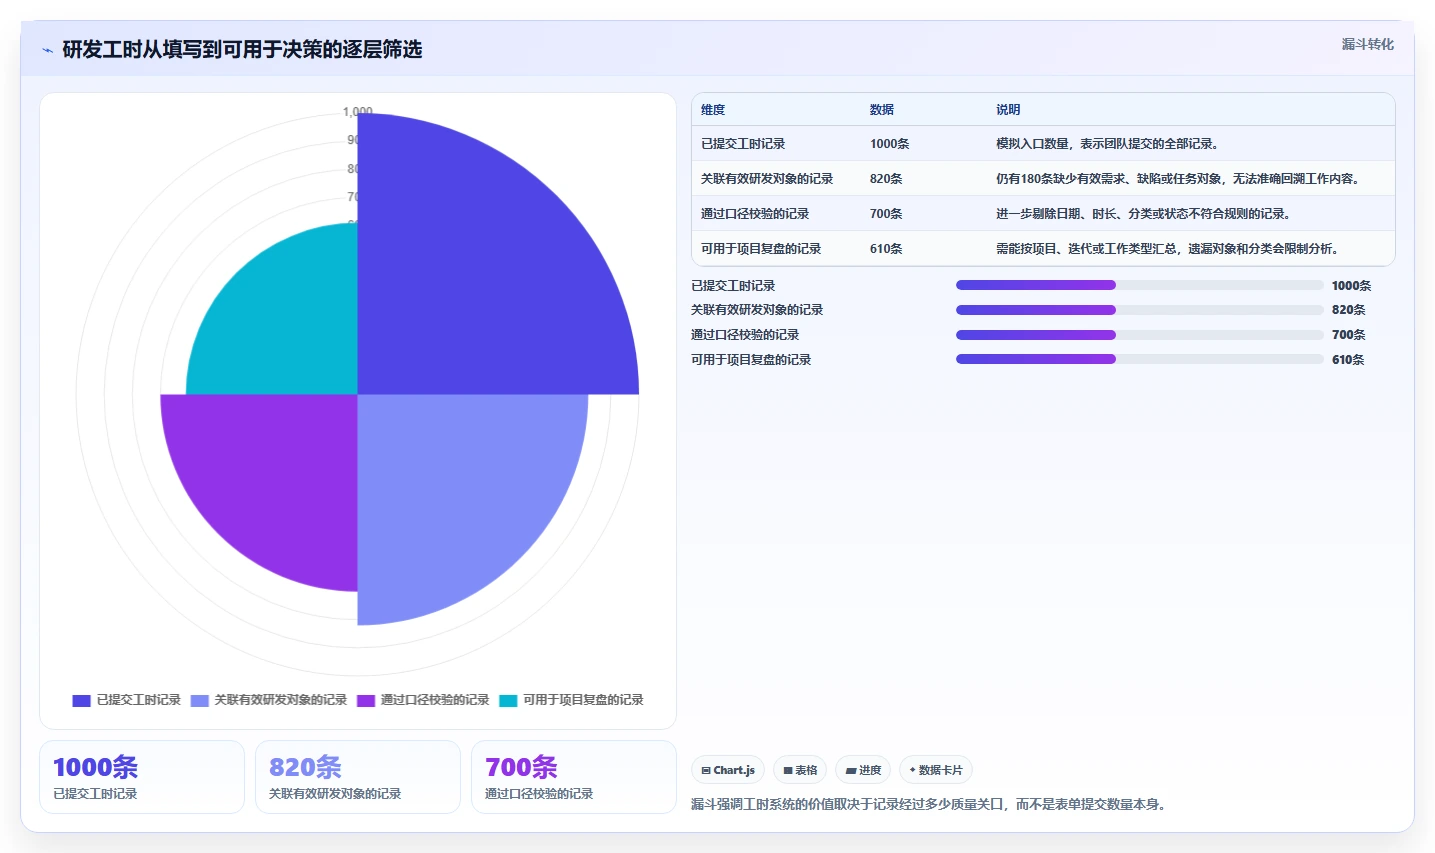This screenshot has width=1435, height=853.
Task: Click the 610条 table cell
Action: [x=886, y=249]
